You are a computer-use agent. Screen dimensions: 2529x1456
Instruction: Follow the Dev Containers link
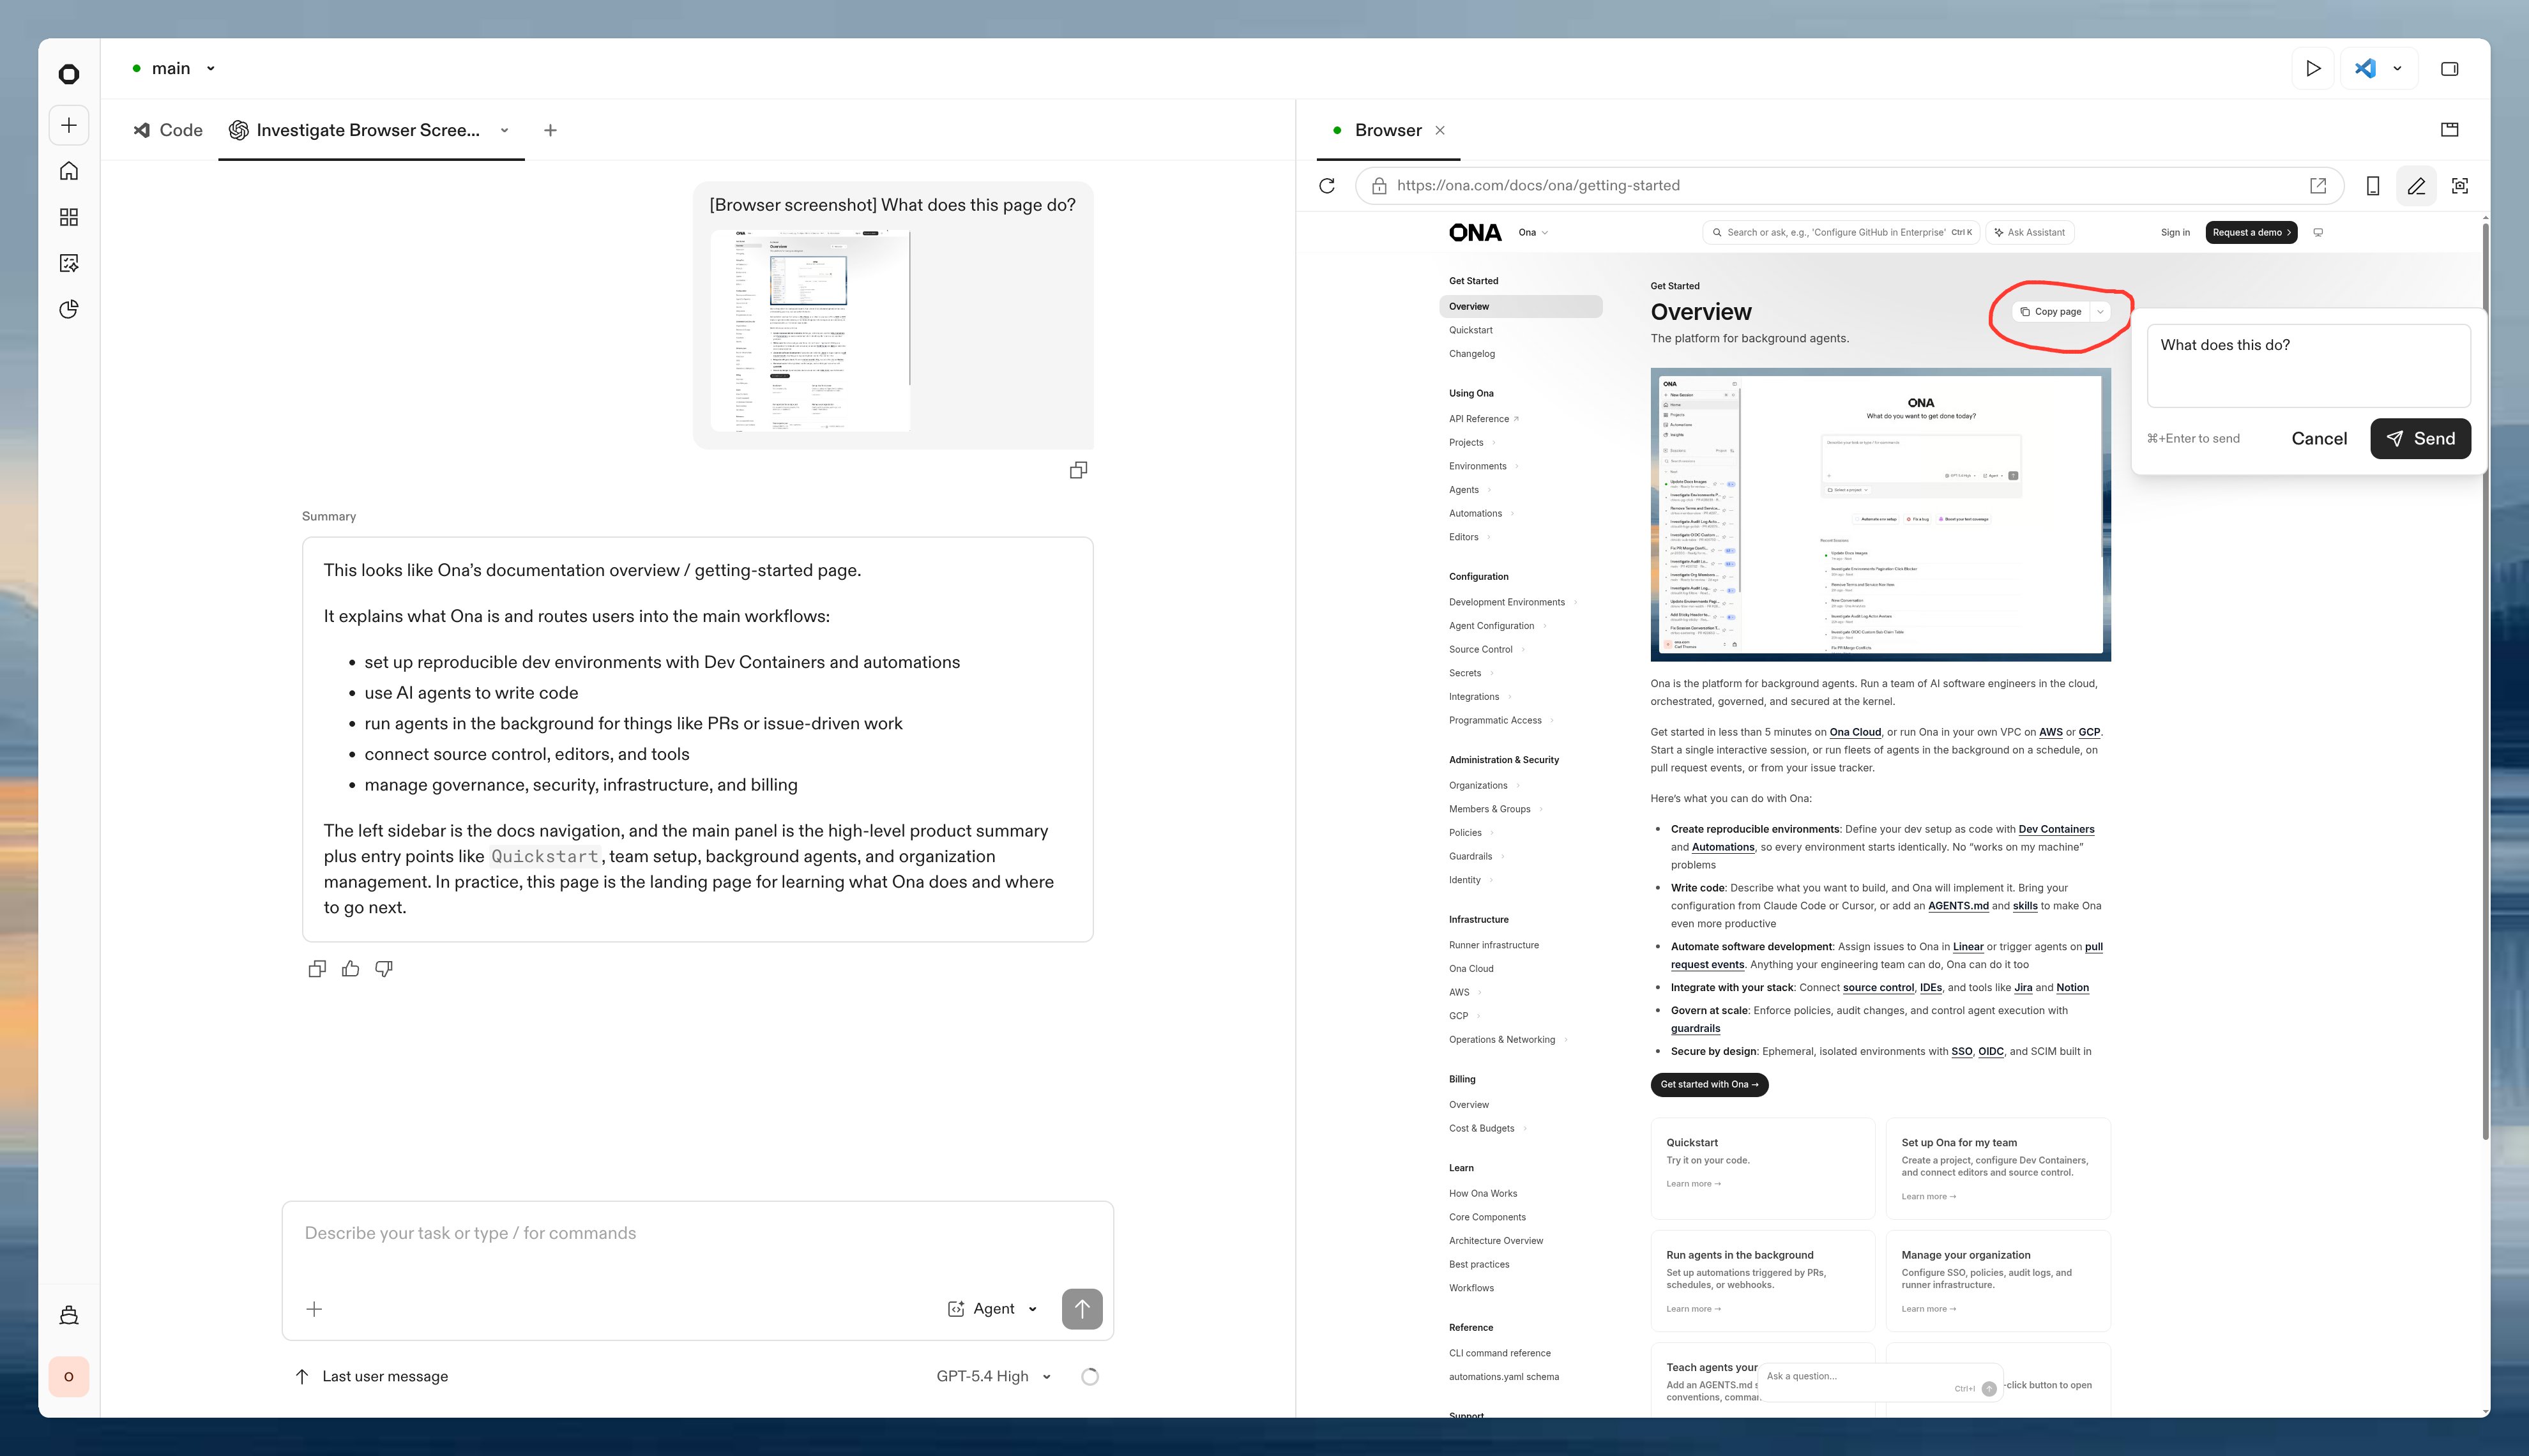(x=2056, y=829)
